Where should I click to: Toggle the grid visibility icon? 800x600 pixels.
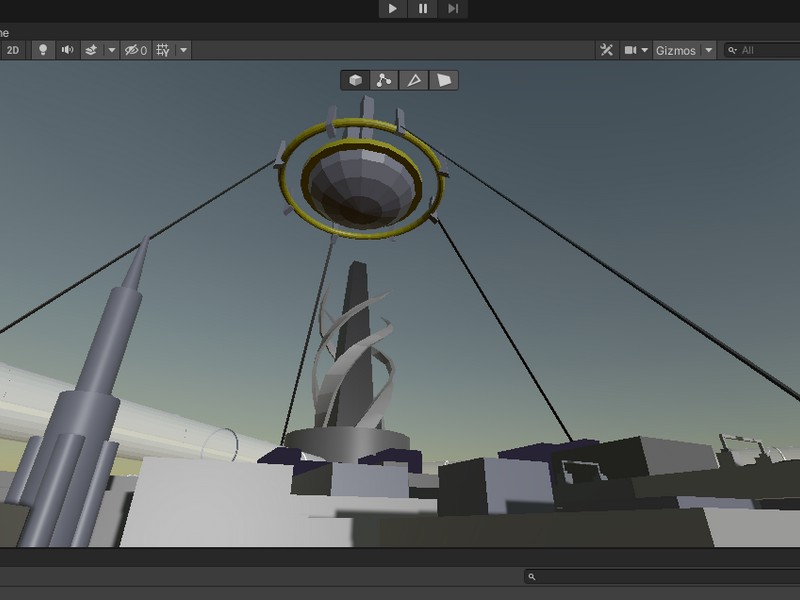click(161, 49)
